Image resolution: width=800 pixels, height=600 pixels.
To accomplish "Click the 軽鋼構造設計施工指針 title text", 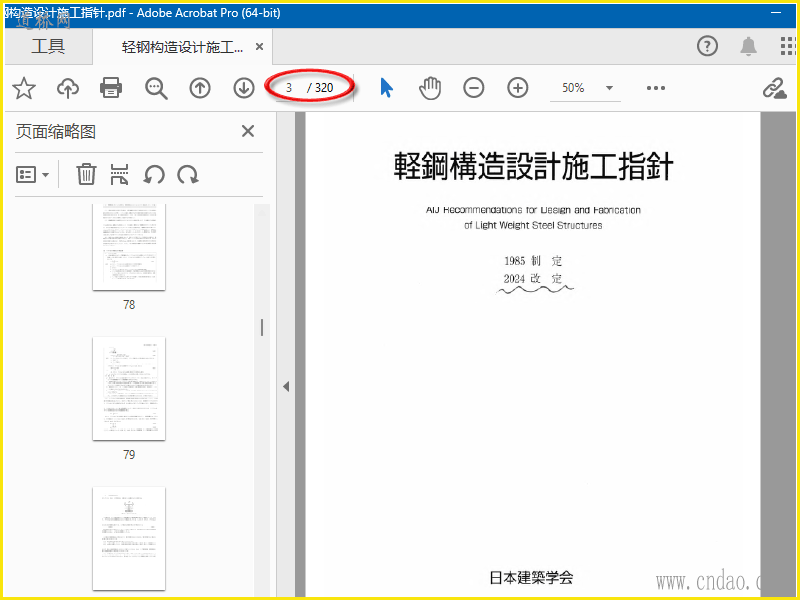I will point(533,166).
